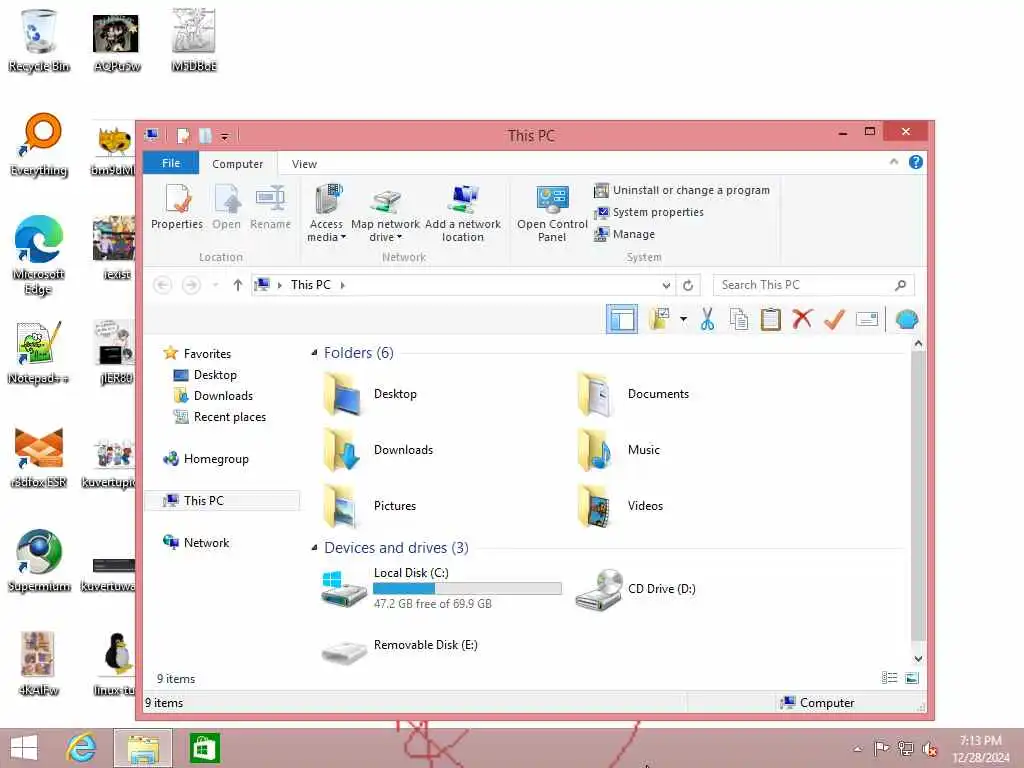Select Network in navigation pane
The image size is (1024, 768).
[206, 542]
